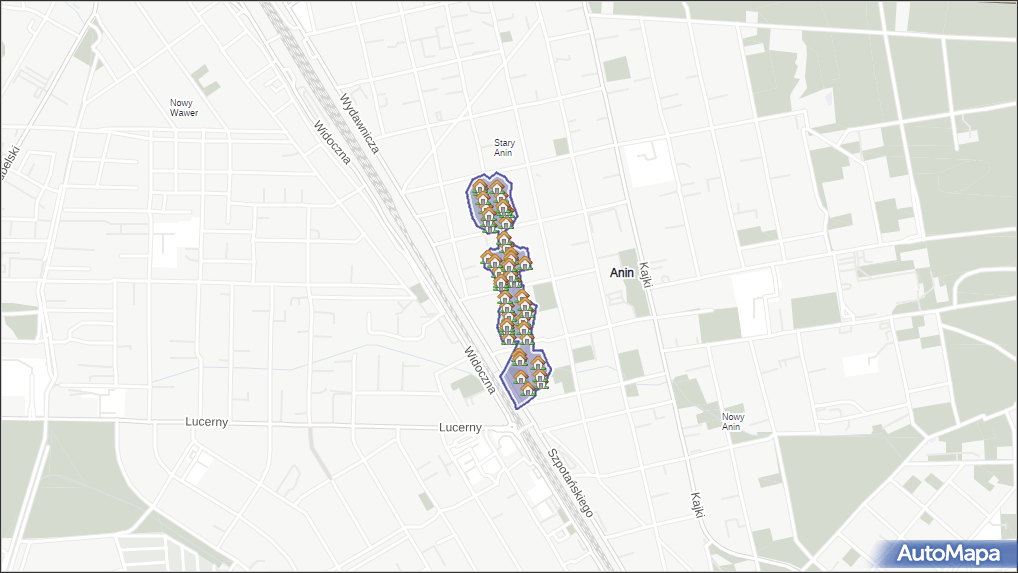Click the Szpotańskiego street label

(x=570, y=481)
